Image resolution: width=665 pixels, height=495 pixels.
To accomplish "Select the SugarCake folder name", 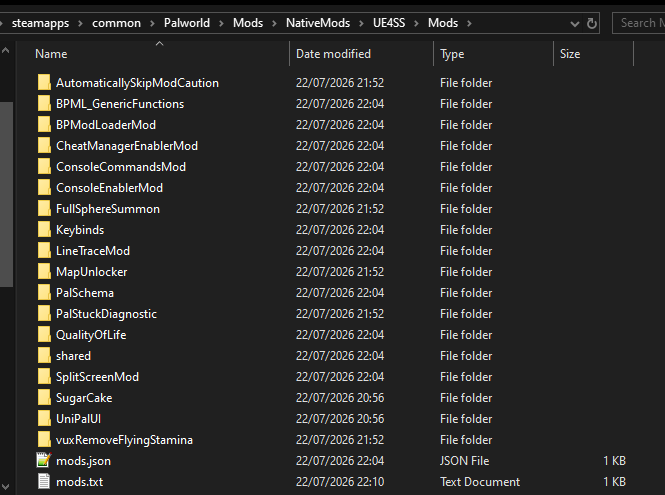I will (84, 398).
